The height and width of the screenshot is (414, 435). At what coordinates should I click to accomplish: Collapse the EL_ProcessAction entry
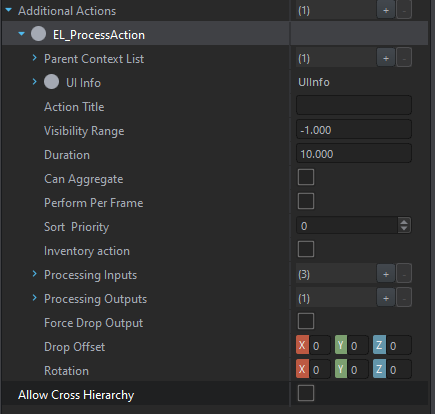tap(22, 34)
